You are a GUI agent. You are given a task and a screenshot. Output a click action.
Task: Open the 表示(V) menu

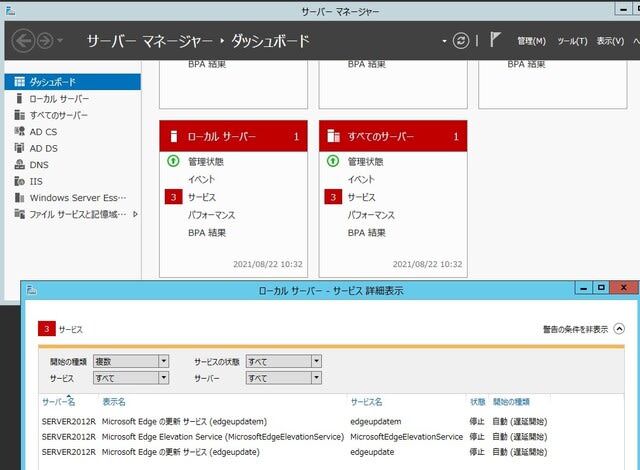pyautogui.click(x=610, y=41)
